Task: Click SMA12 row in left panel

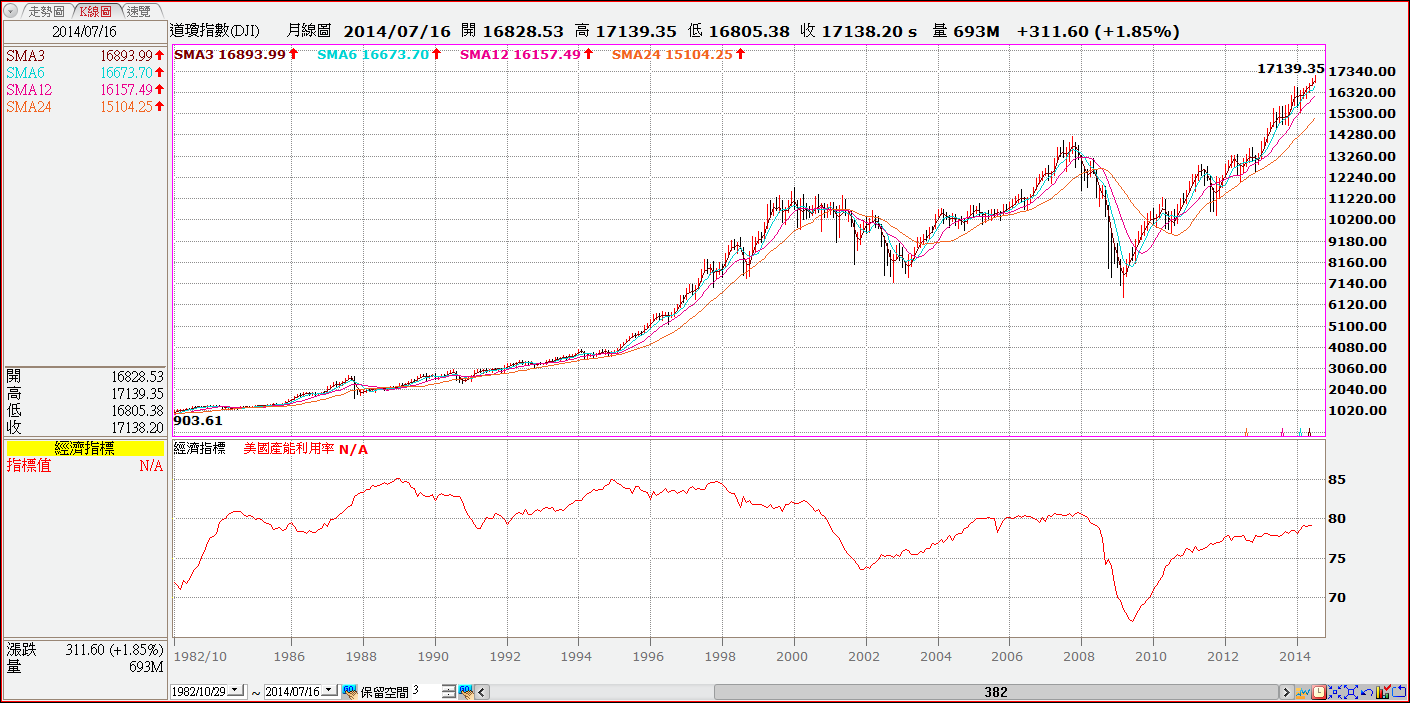Action: 84,90
